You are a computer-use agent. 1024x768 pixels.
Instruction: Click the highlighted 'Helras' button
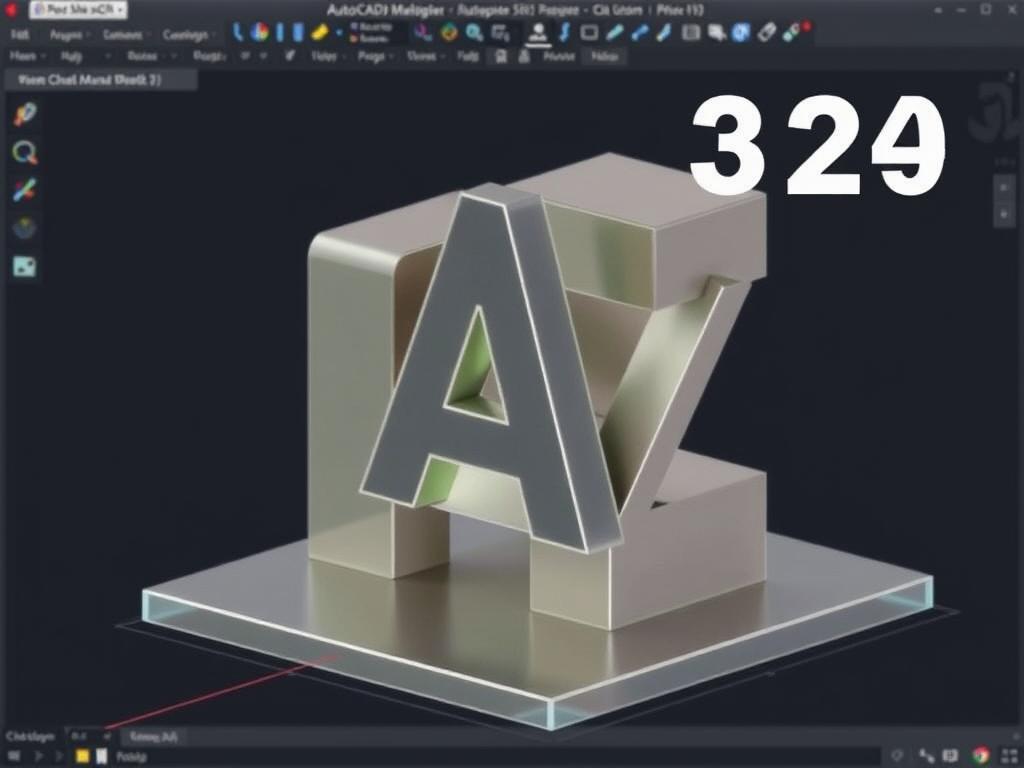click(x=605, y=56)
